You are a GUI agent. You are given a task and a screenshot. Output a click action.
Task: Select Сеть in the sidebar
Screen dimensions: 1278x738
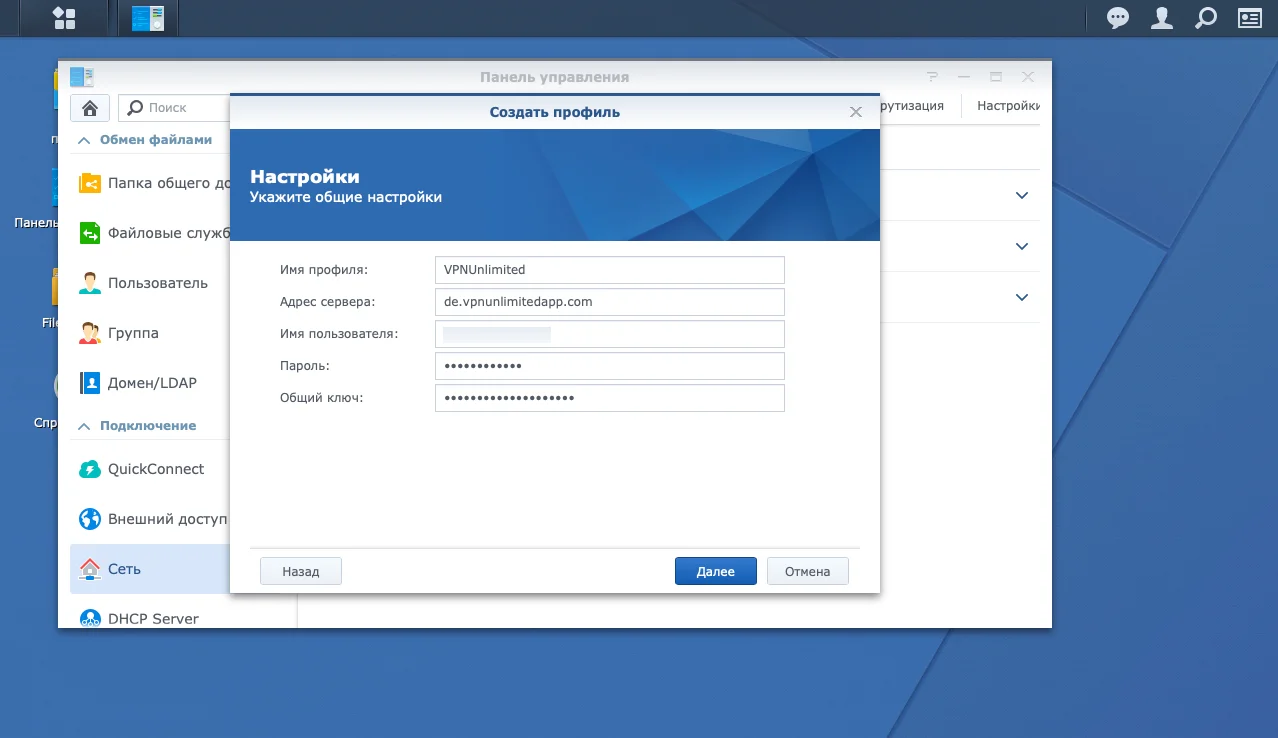124,569
